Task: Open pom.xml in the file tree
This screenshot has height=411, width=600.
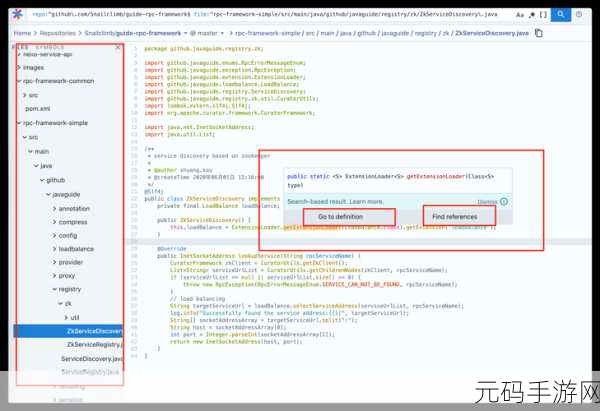Action: 38,109
